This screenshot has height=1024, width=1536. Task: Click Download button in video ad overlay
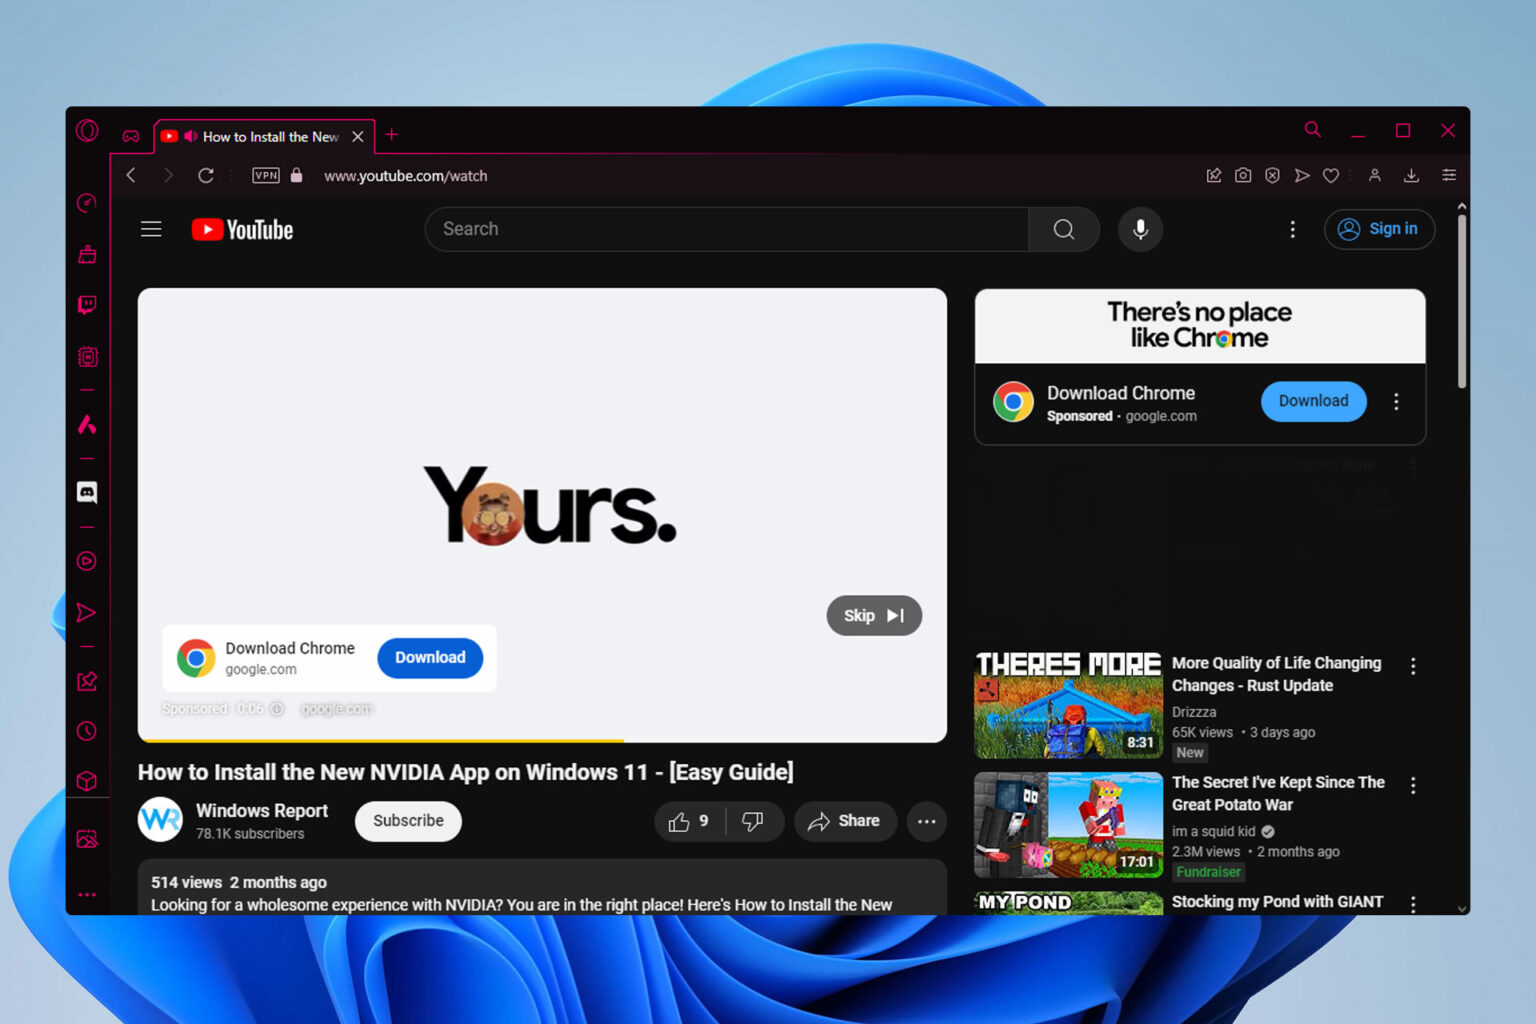pos(430,657)
